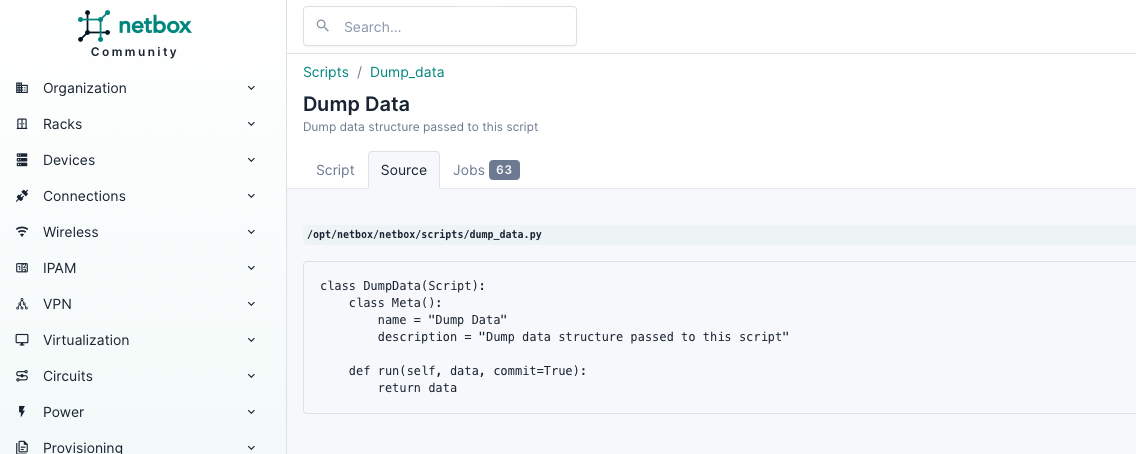The width and height of the screenshot is (1136, 454).
Task: Click the IPAM icon in sidebar
Action: (22, 268)
